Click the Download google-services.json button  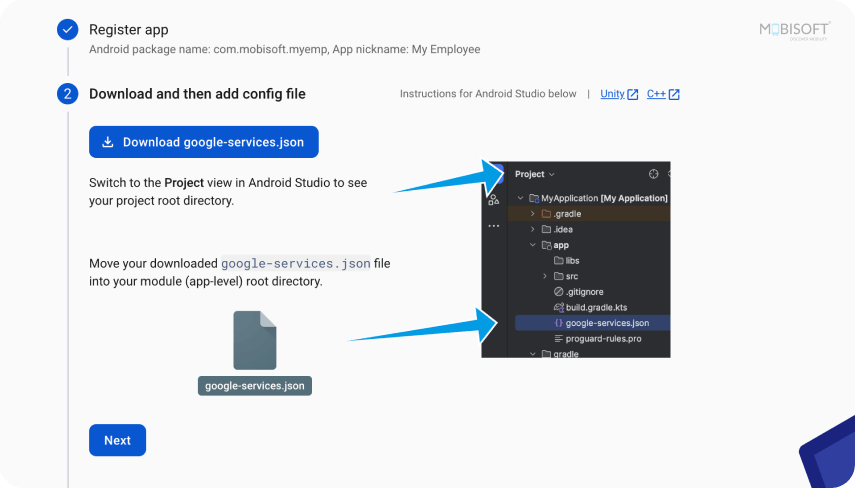point(203,142)
